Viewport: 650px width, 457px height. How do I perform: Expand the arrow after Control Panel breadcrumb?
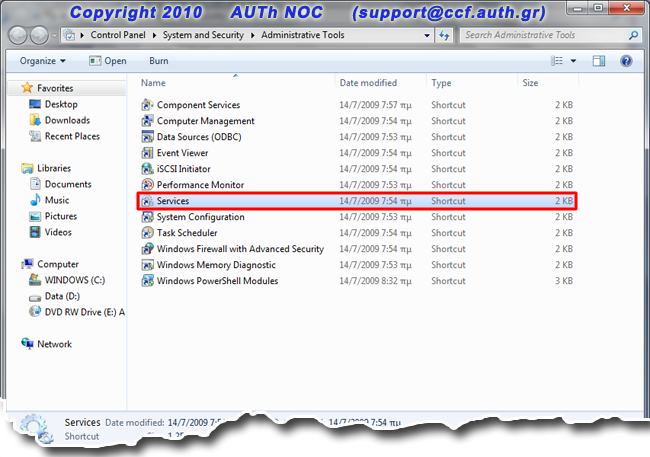[x=154, y=35]
